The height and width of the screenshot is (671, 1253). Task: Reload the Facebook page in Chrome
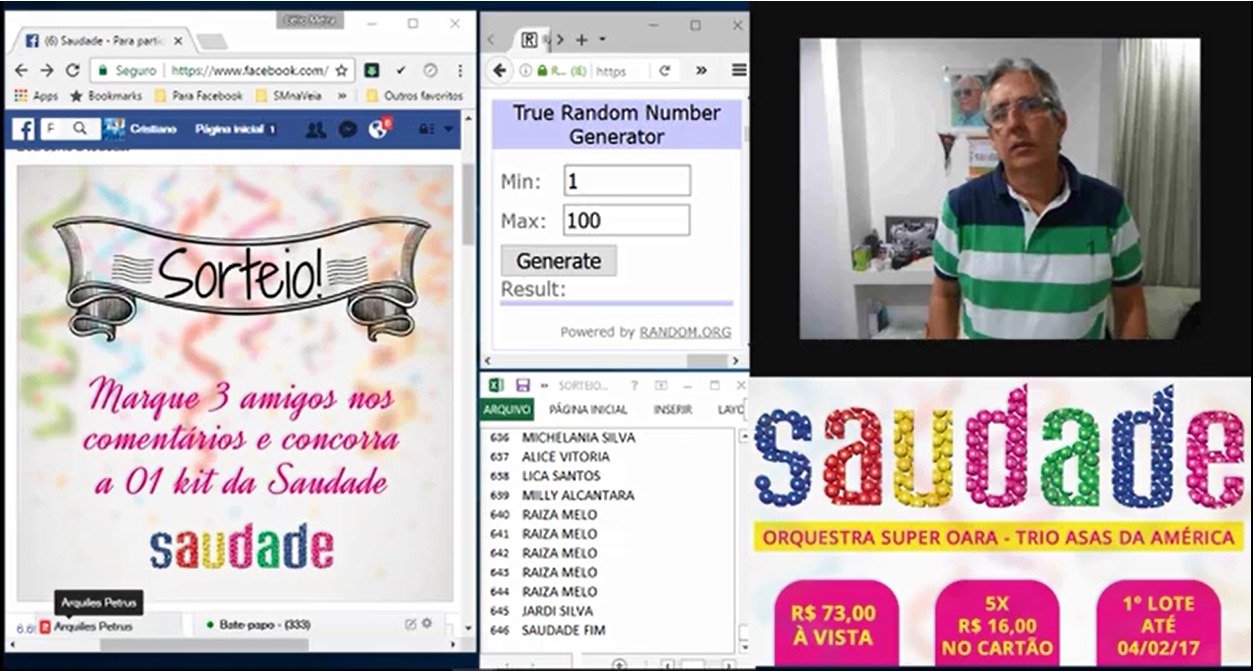[72, 70]
